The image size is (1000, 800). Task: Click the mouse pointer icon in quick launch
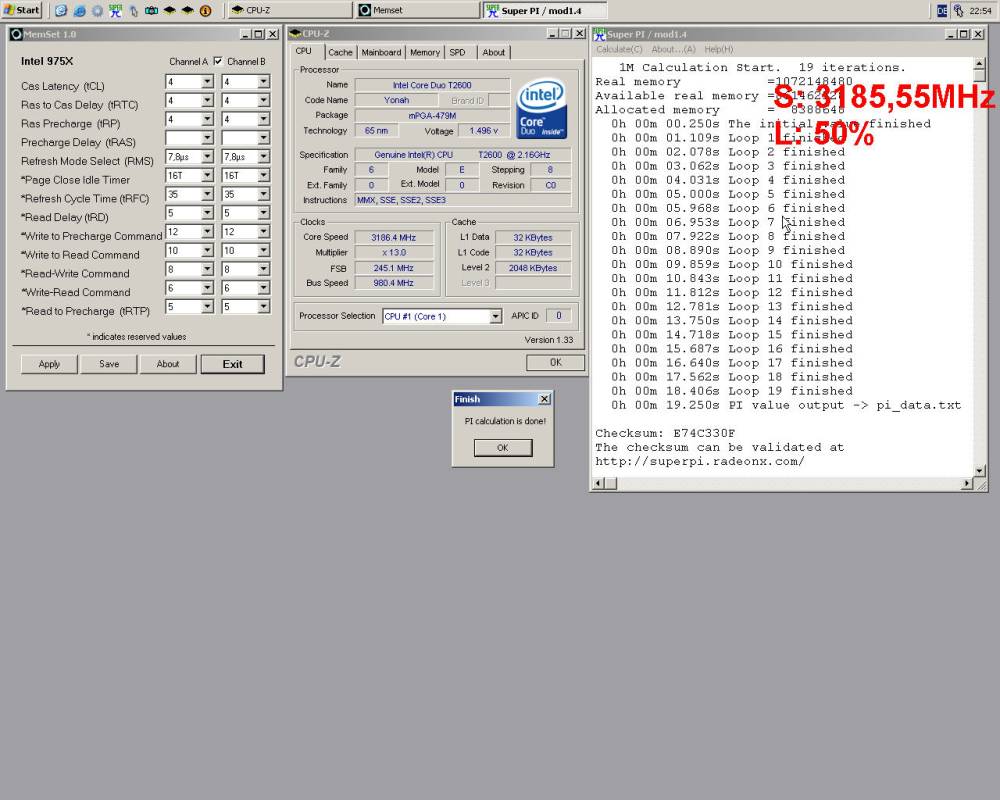(133, 11)
